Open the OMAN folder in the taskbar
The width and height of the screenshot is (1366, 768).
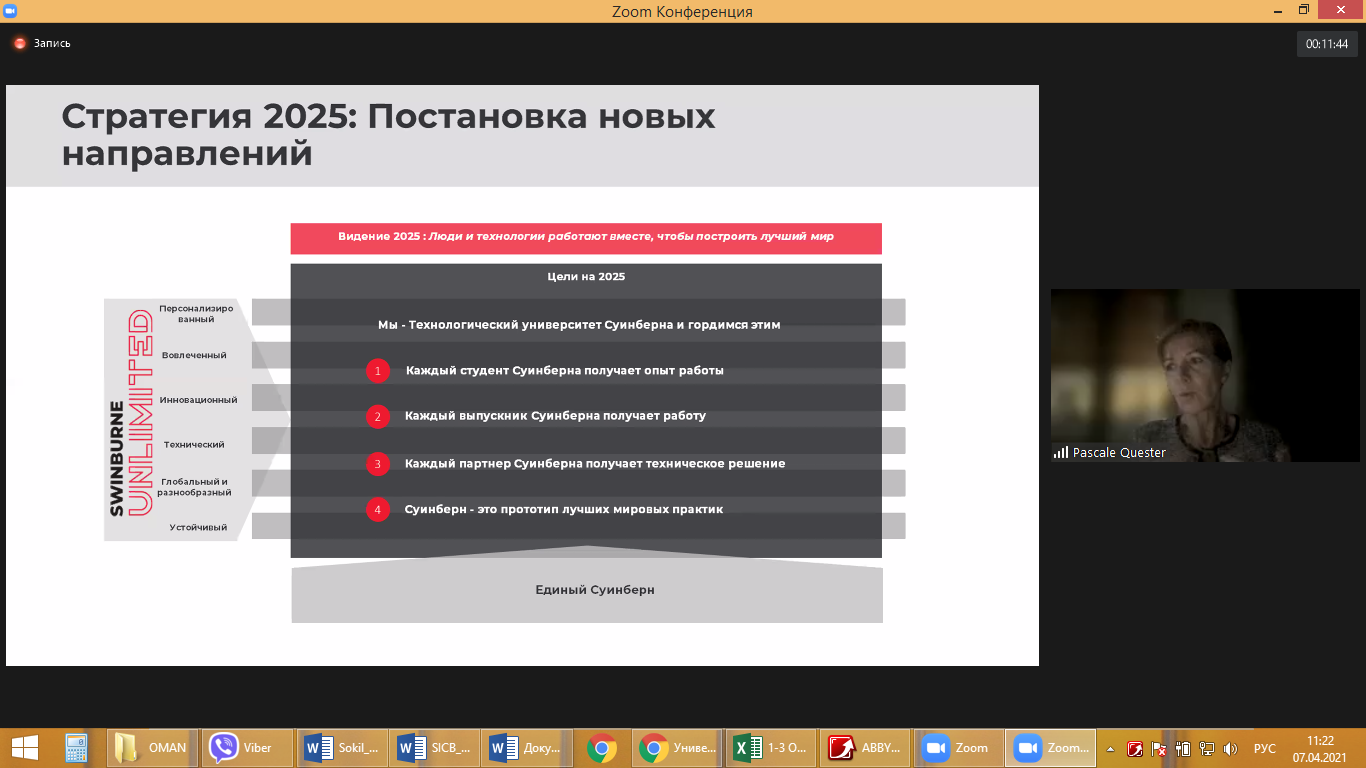click(x=152, y=748)
